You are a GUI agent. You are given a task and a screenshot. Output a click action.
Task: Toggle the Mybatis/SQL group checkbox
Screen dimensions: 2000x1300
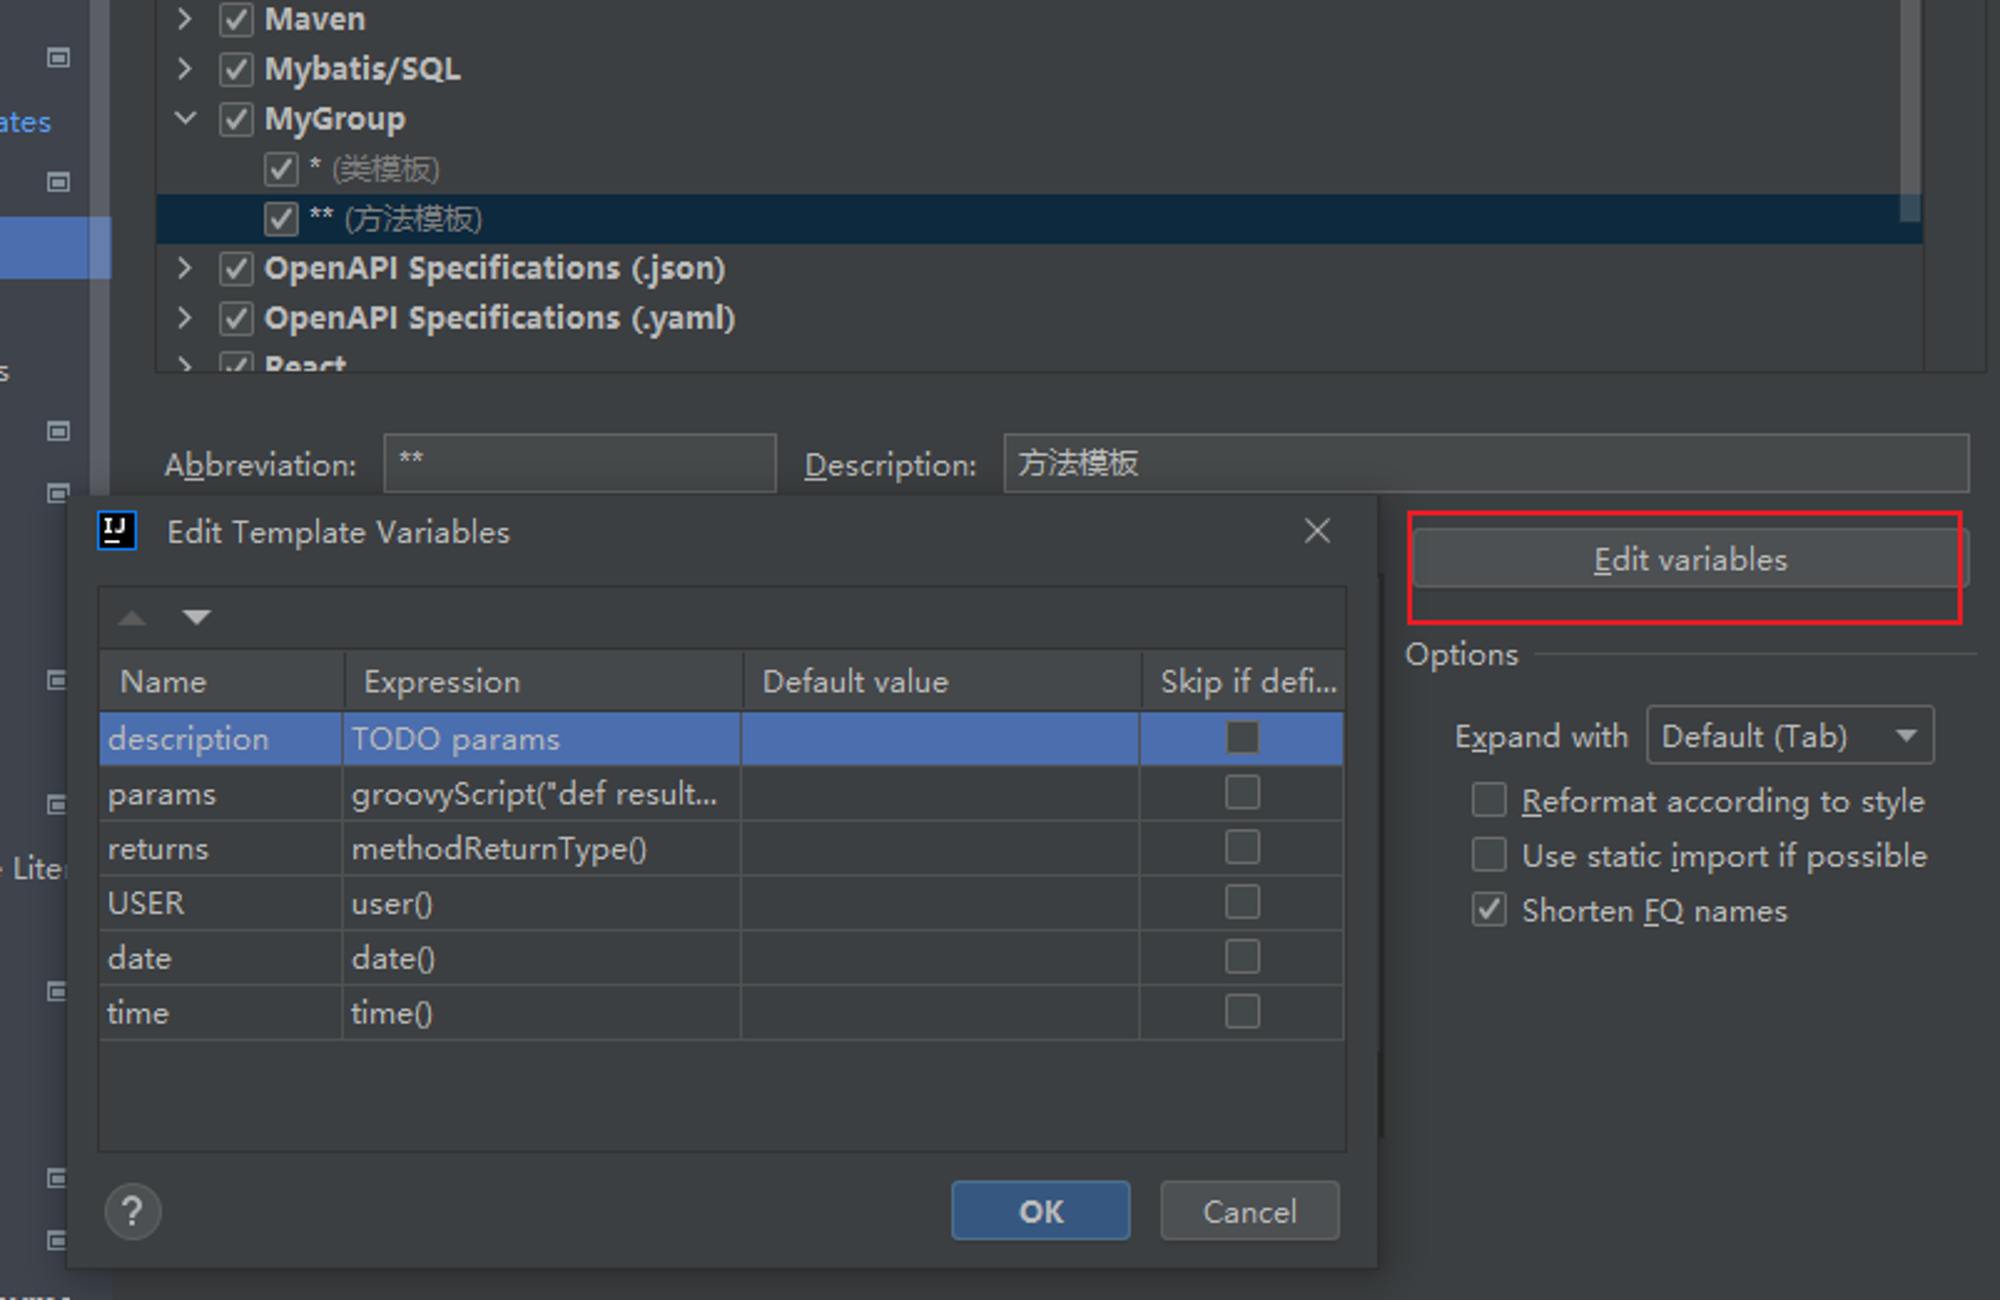click(236, 69)
